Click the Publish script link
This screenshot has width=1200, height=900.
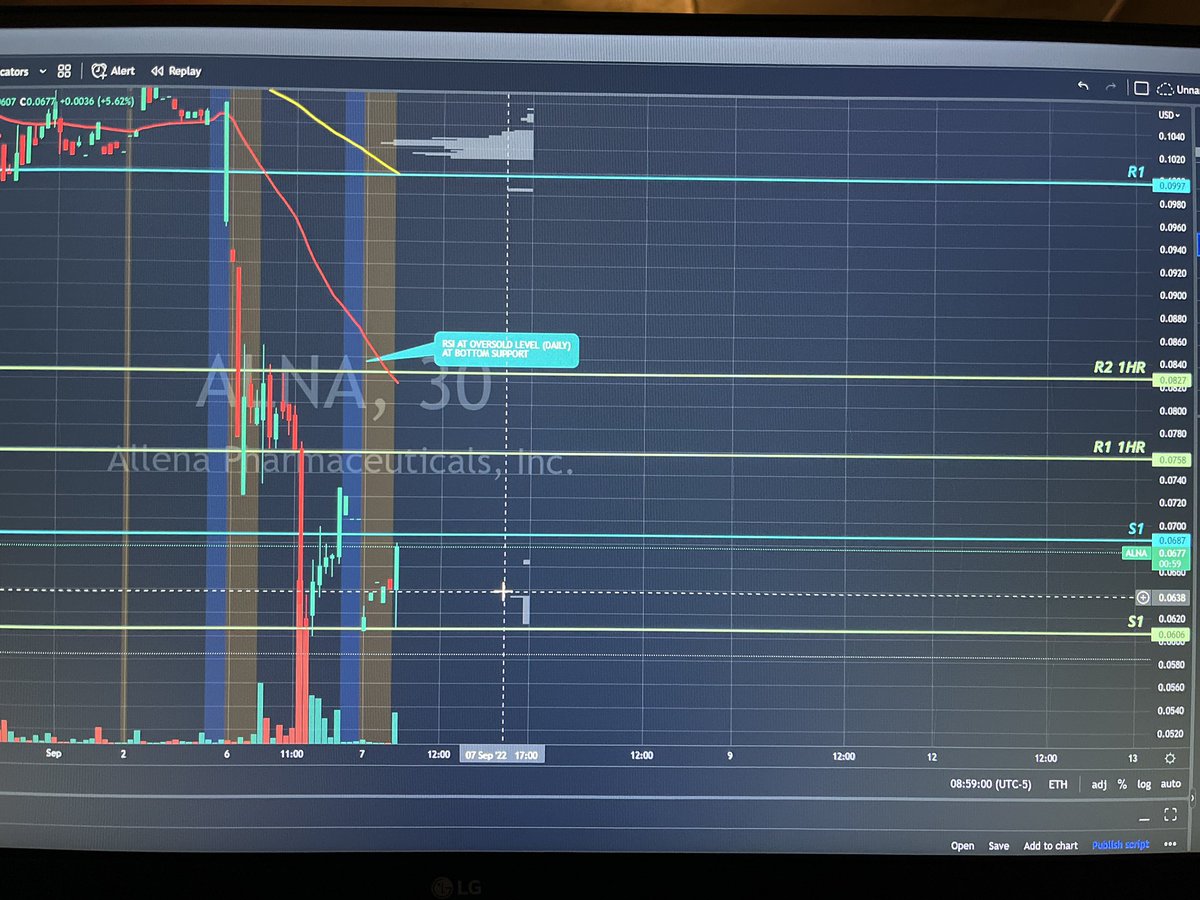[1120, 846]
